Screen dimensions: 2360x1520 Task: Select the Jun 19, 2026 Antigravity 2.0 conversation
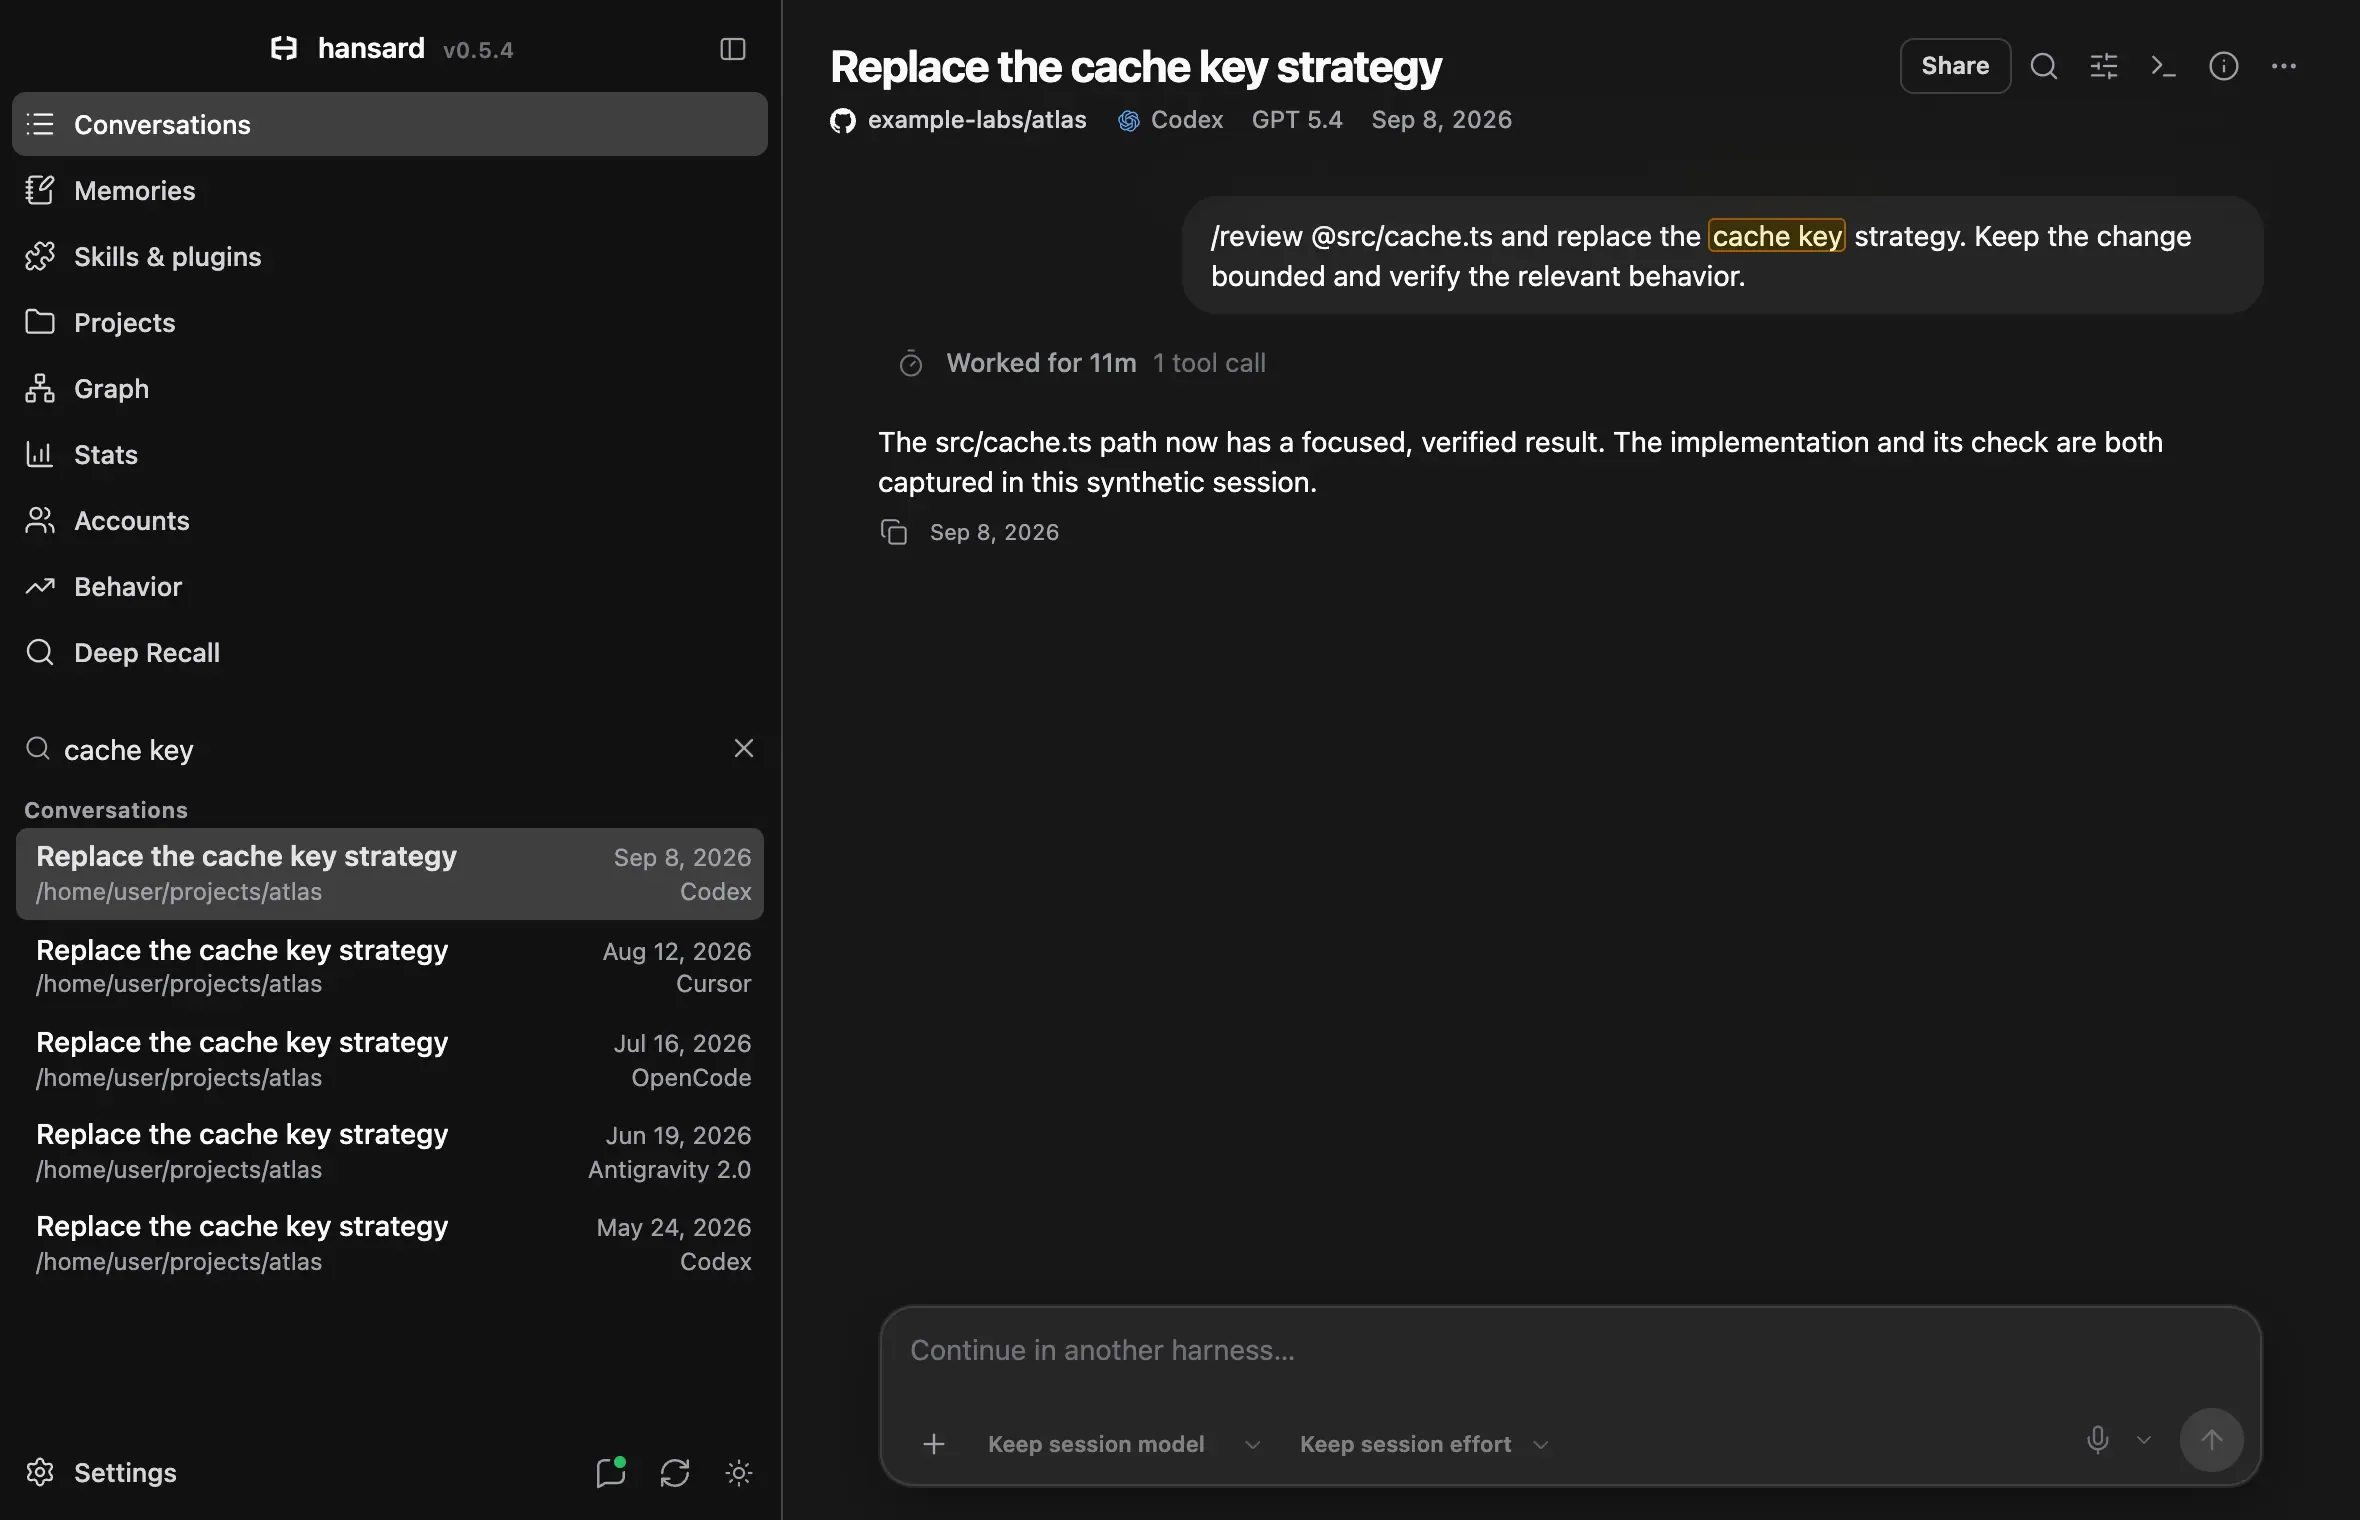coord(390,1151)
